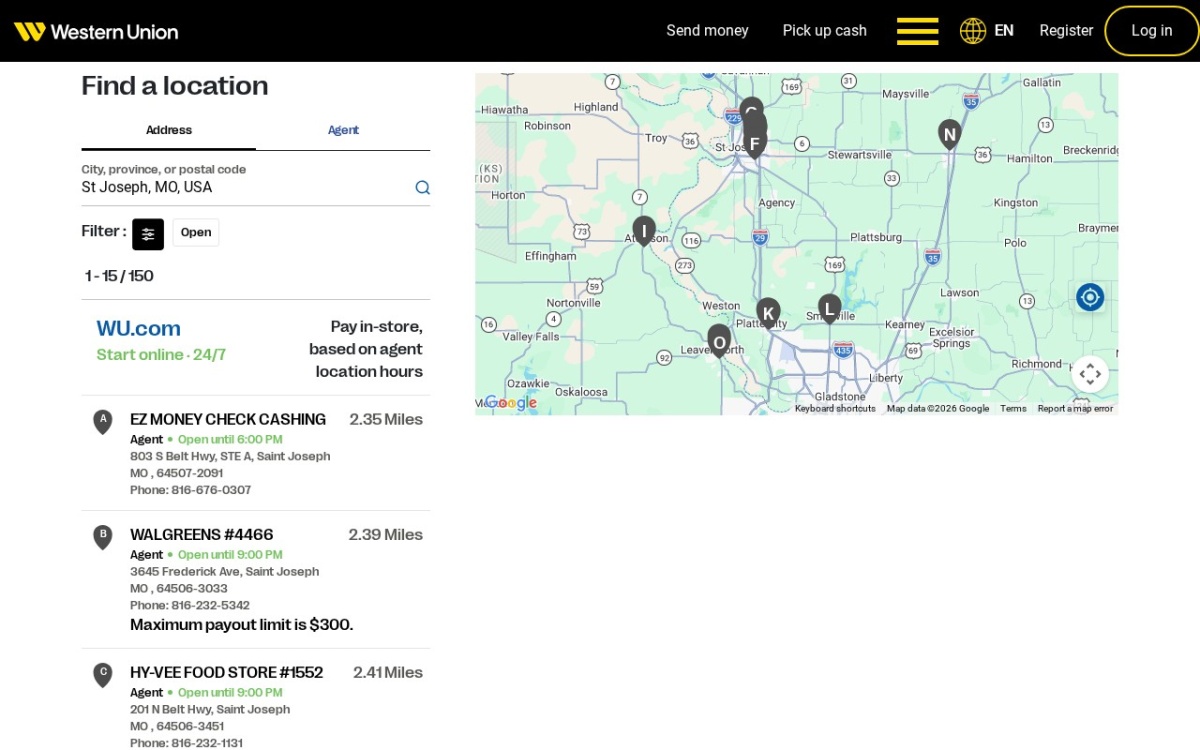Click the Register link
Screen dimensions: 1200x750
1066,31
